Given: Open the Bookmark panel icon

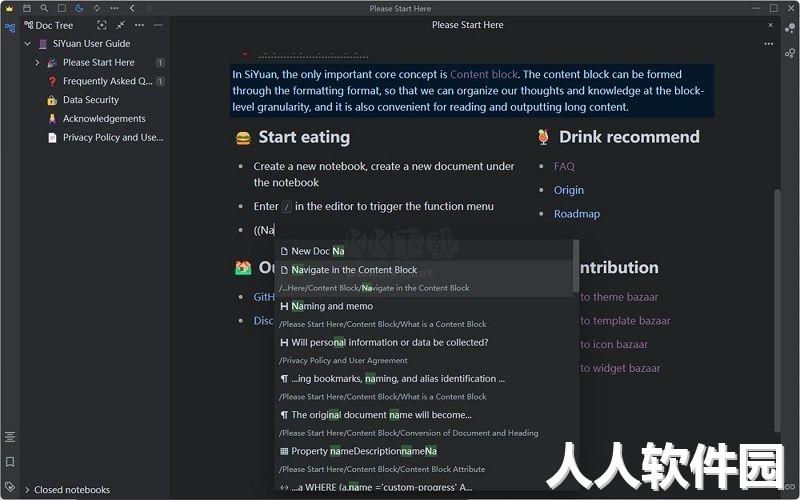Looking at the screenshot, I should [x=10, y=462].
